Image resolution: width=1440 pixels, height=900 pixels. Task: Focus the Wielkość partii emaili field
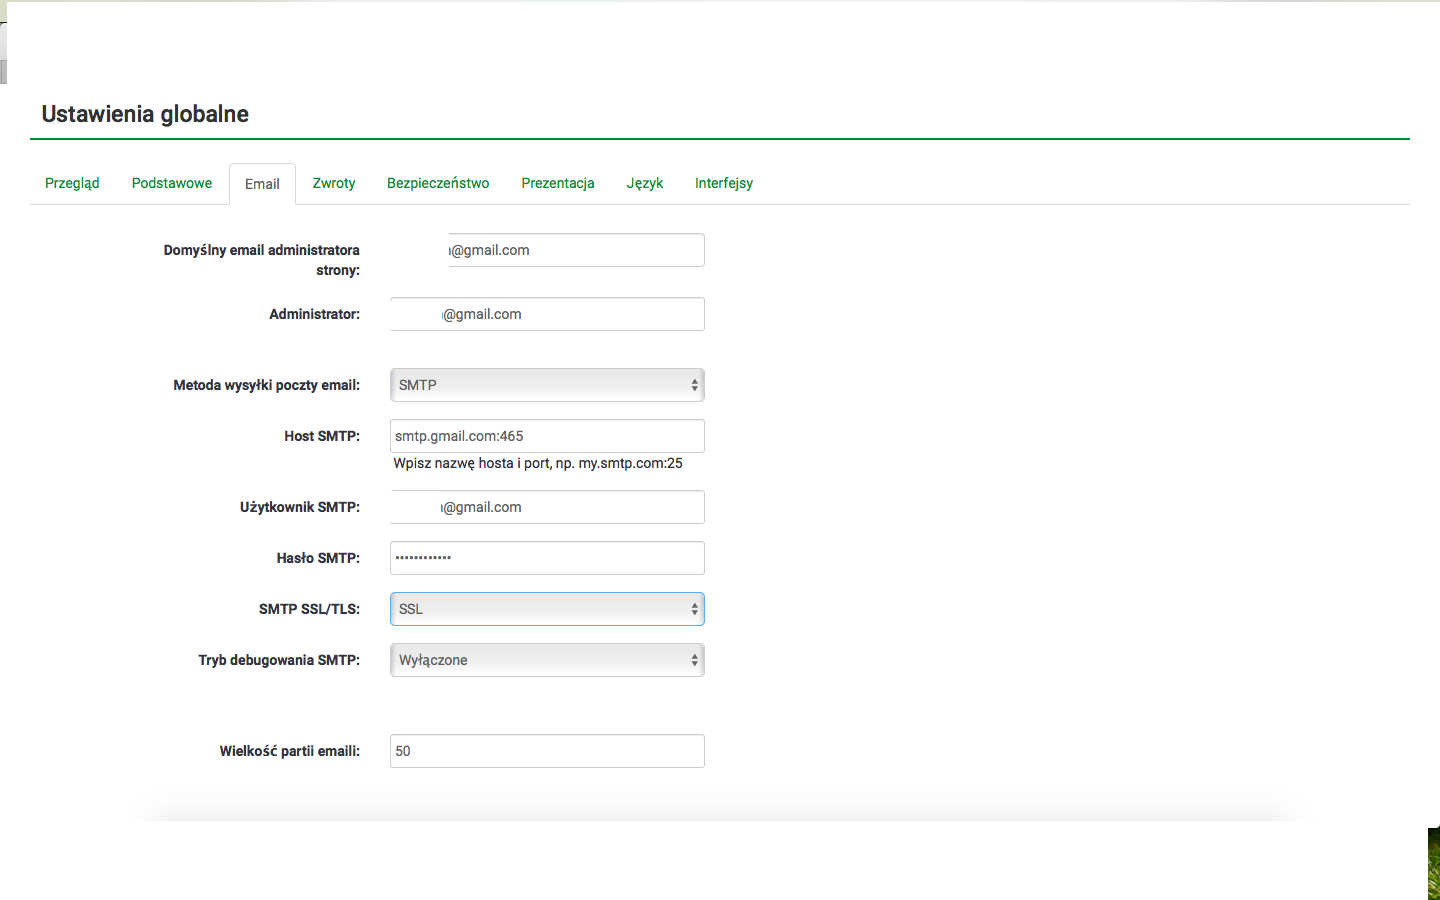click(x=547, y=751)
